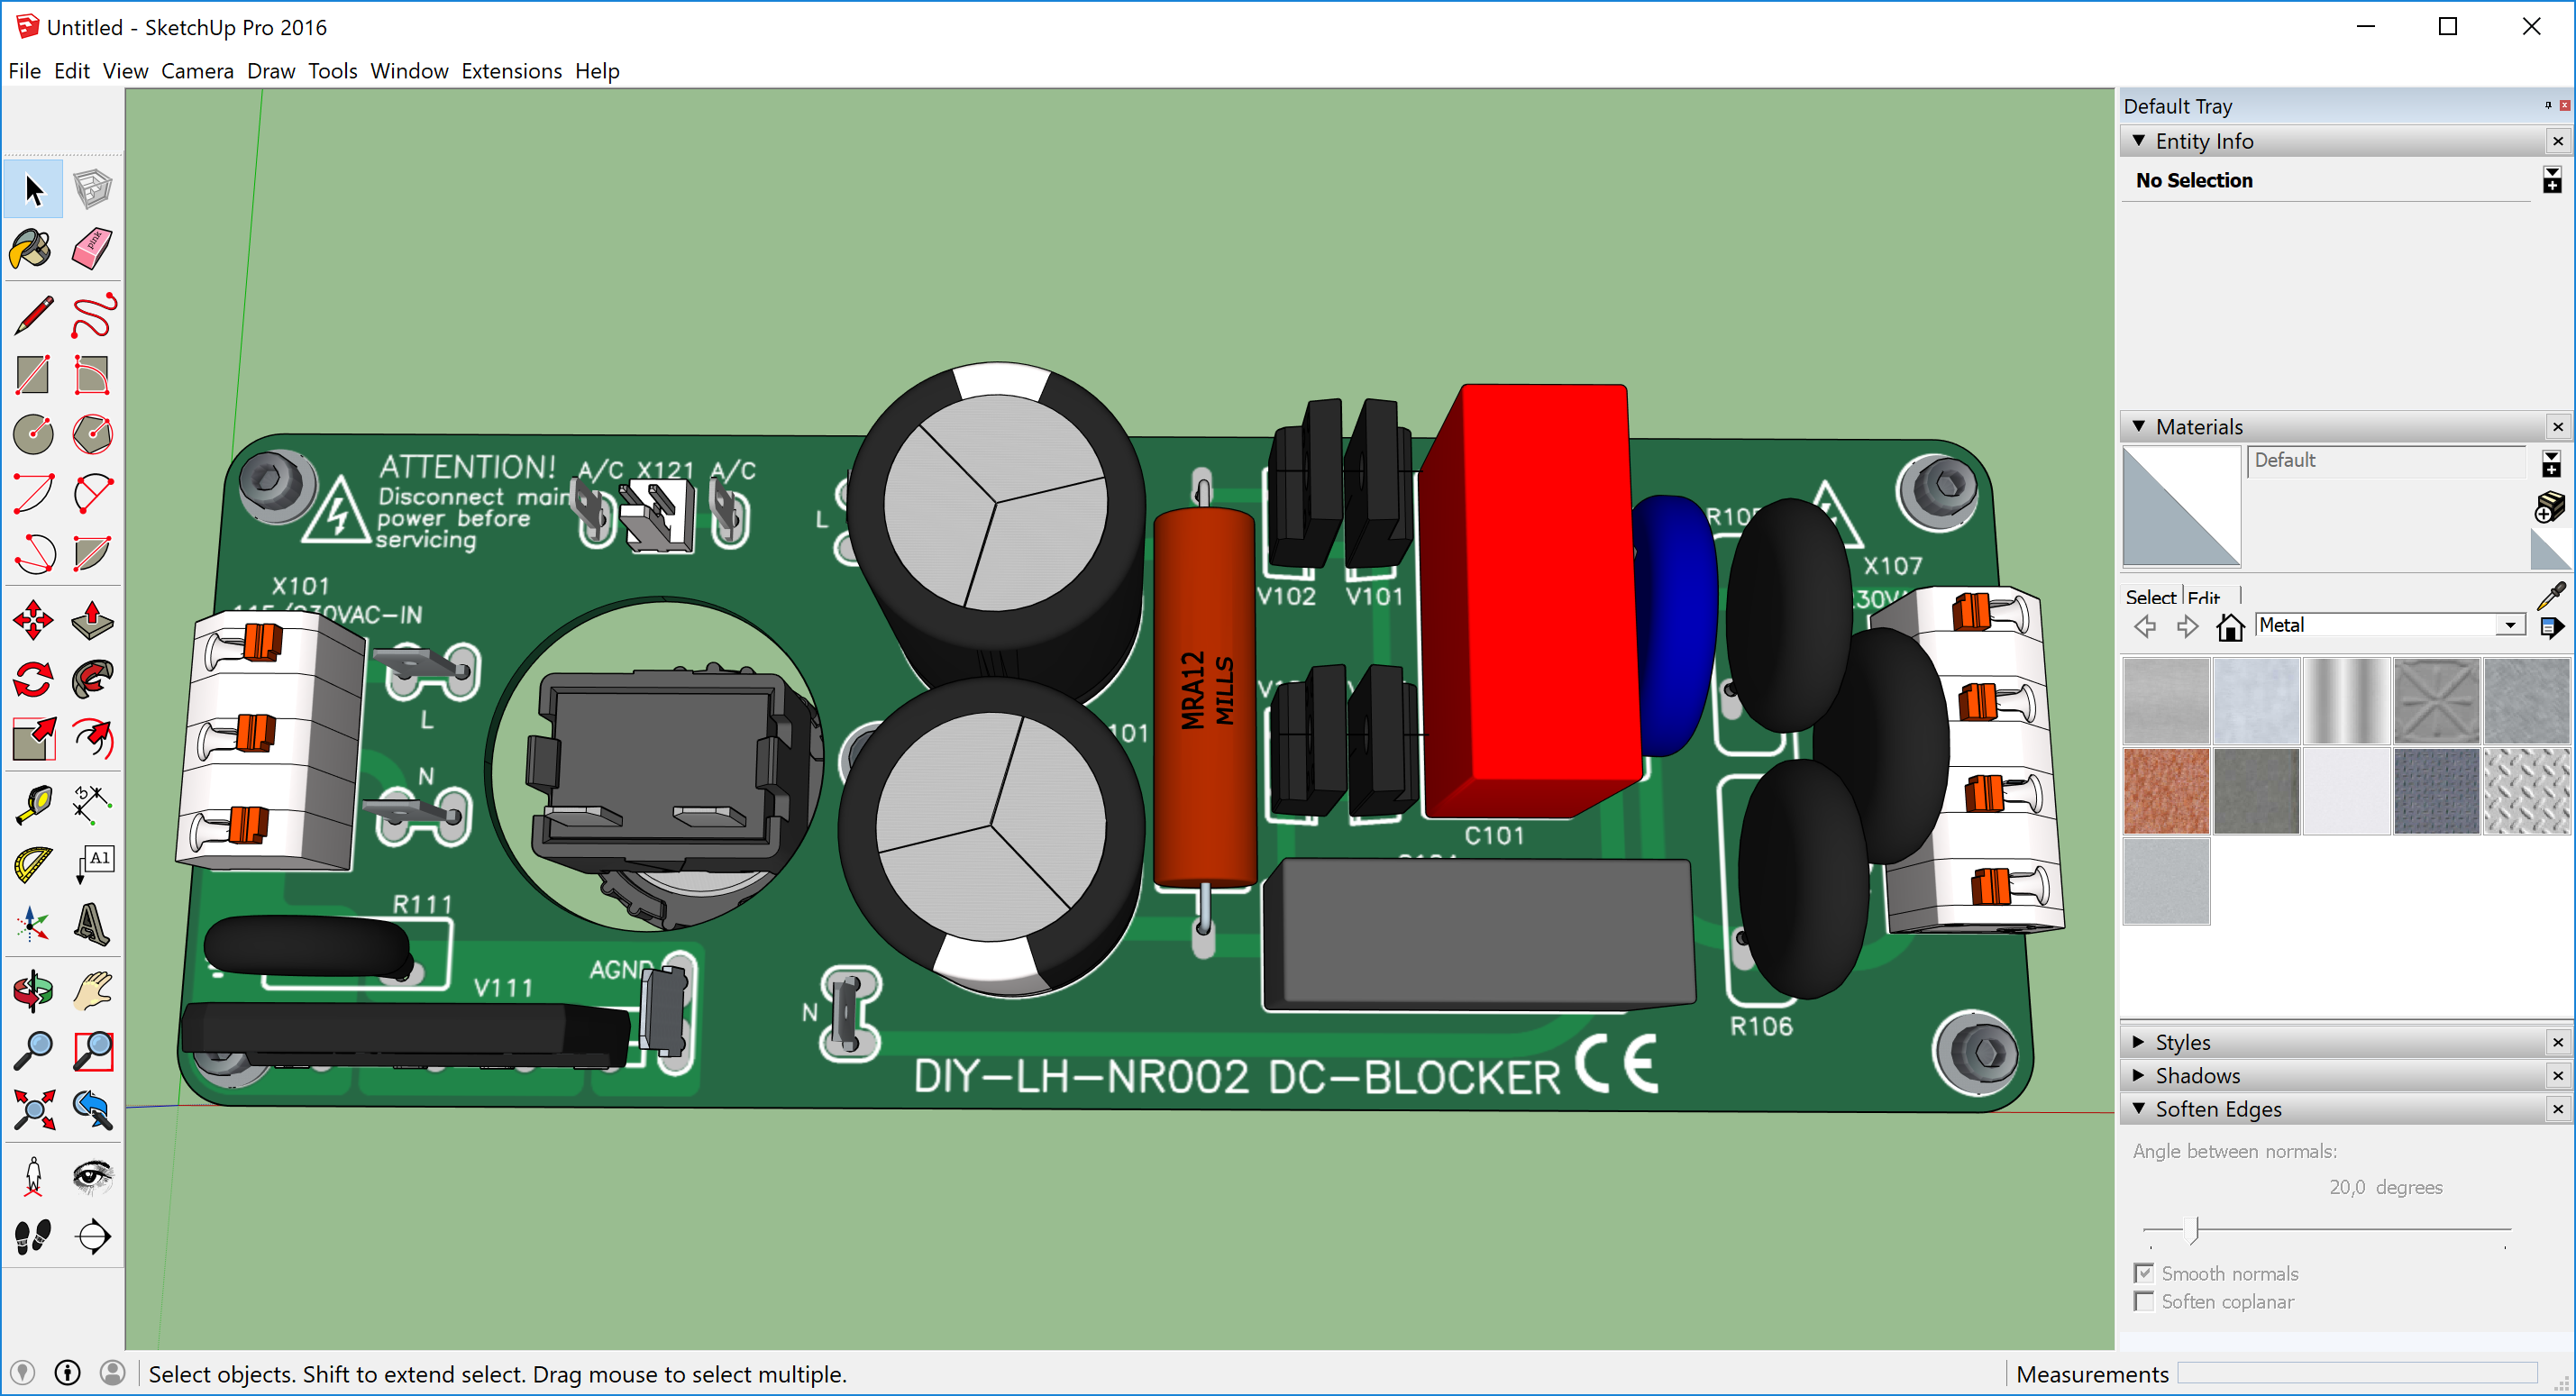Open the Edit menu
This screenshot has width=2576, height=1396.
(71, 71)
